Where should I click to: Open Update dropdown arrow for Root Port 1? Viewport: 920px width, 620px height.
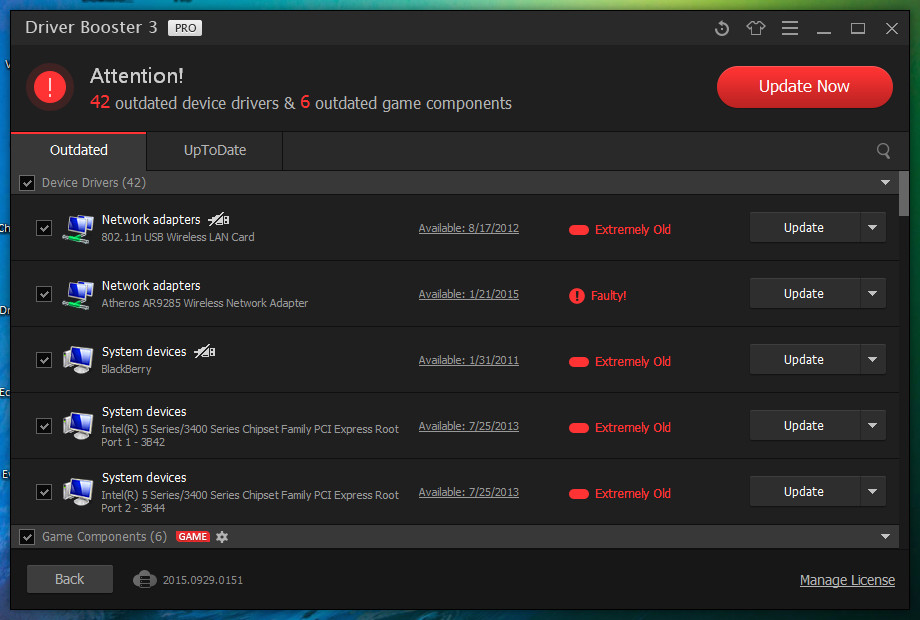point(872,425)
